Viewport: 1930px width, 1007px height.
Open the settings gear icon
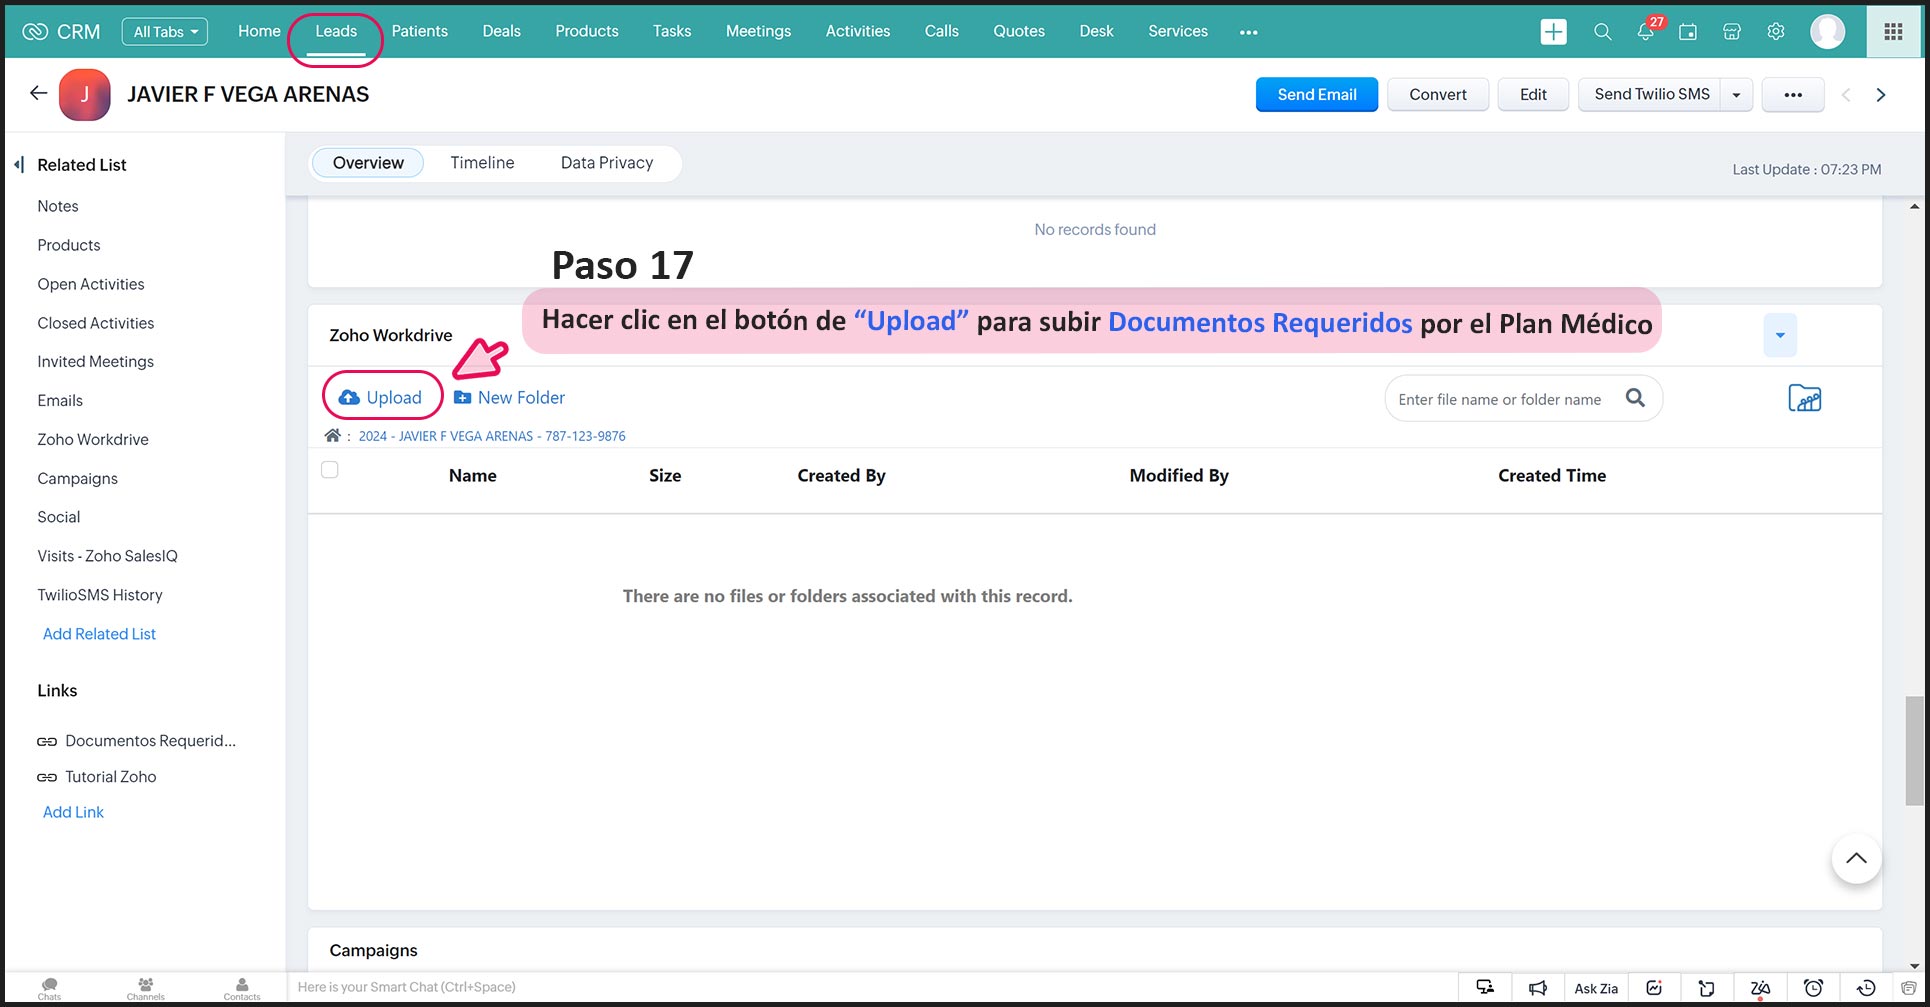(1776, 32)
